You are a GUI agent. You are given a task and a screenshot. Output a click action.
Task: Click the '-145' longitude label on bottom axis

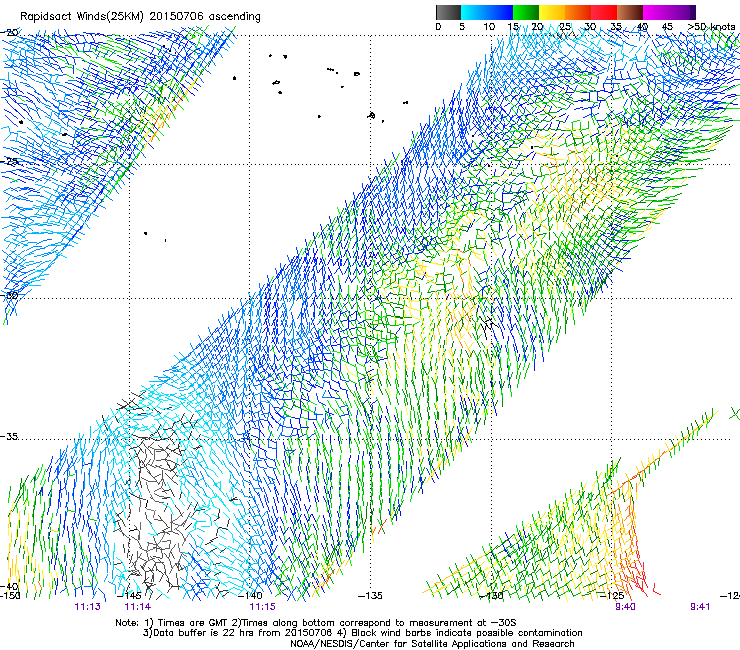tap(129, 596)
